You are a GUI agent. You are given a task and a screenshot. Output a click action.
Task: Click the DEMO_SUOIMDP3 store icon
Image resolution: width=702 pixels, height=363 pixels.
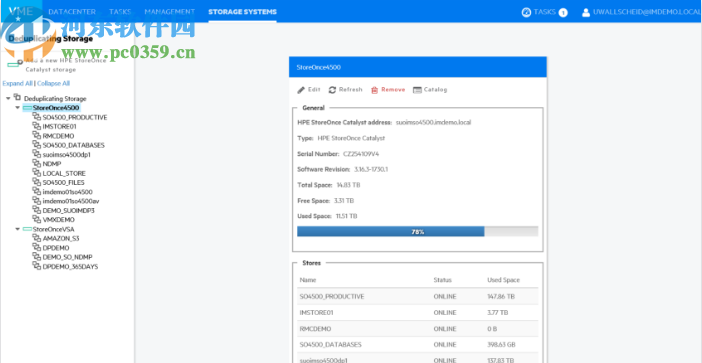tap(36, 210)
